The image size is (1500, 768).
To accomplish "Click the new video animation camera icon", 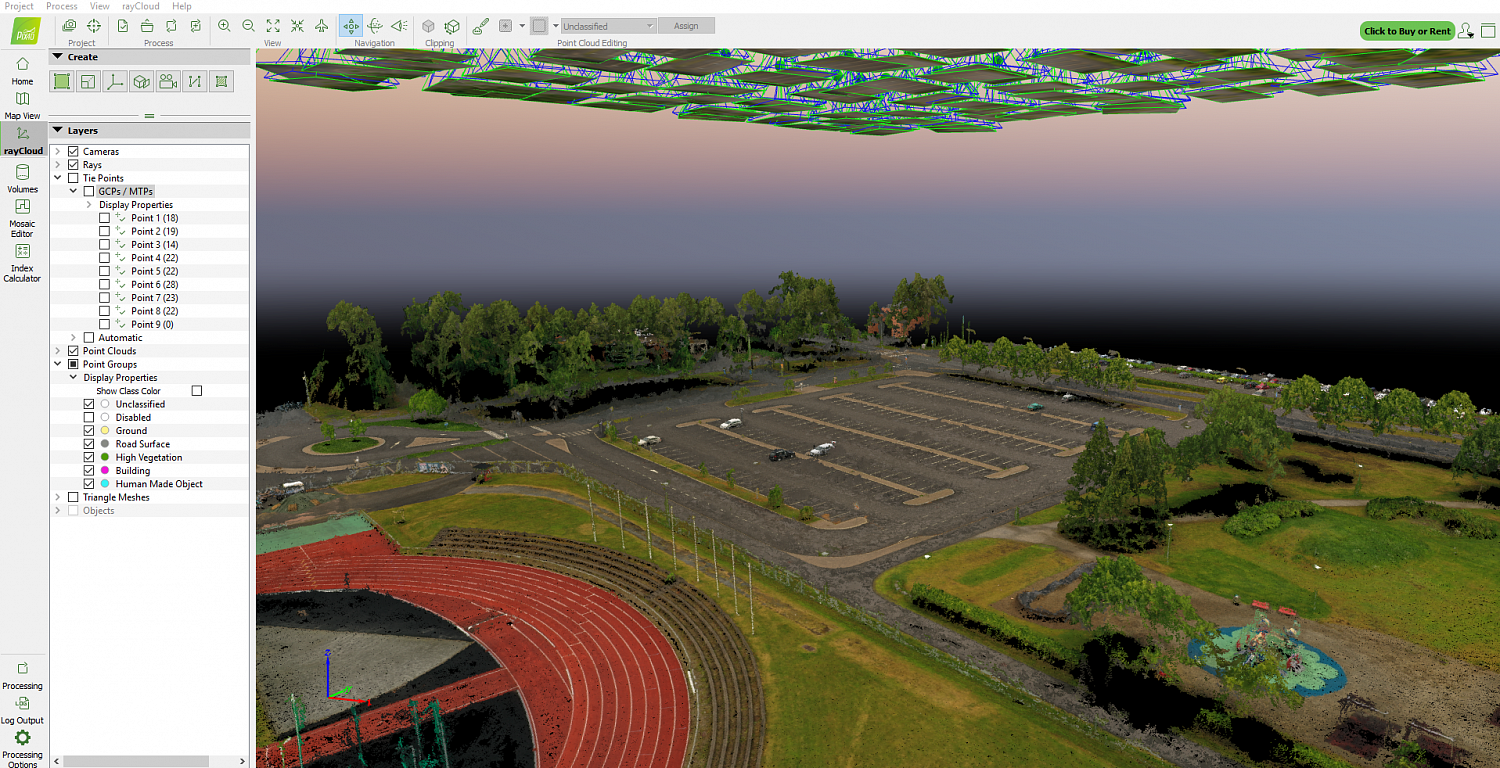I will [x=168, y=82].
